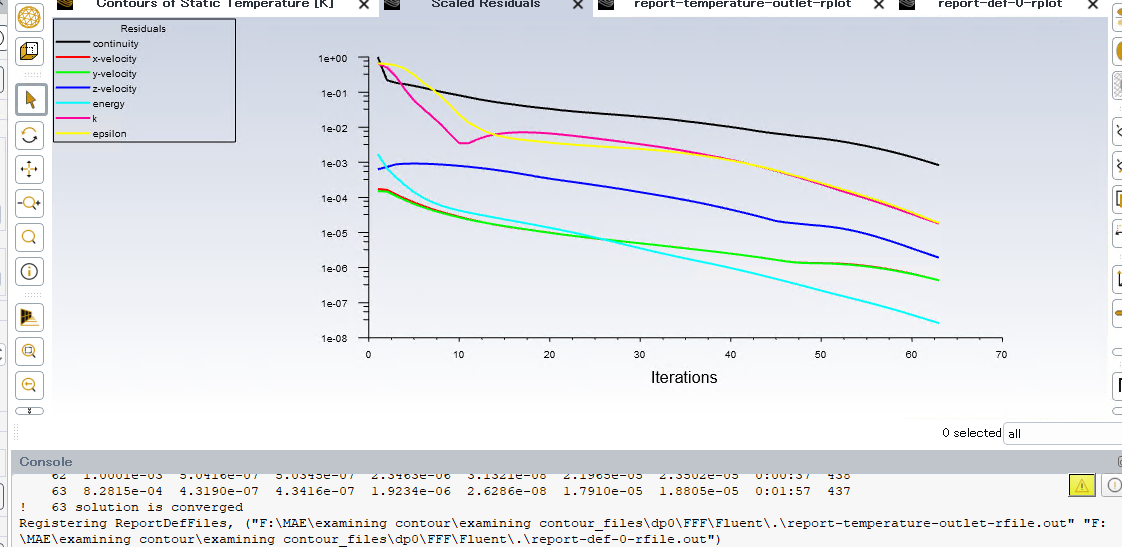
Task: Select the pan view tool
Action: (29, 169)
